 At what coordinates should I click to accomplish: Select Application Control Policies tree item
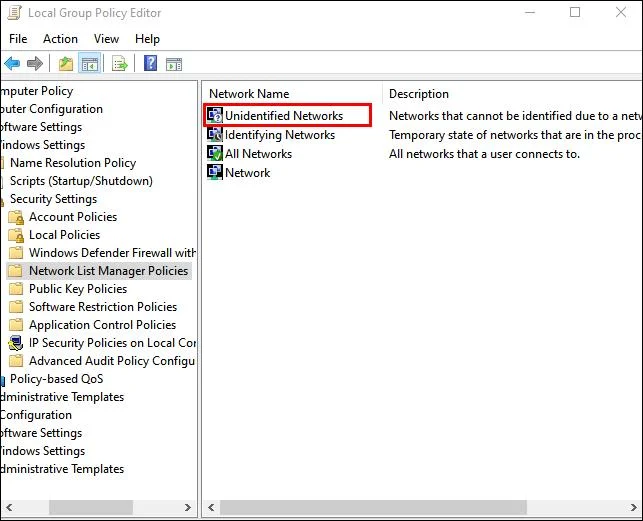pyautogui.click(x=103, y=325)
